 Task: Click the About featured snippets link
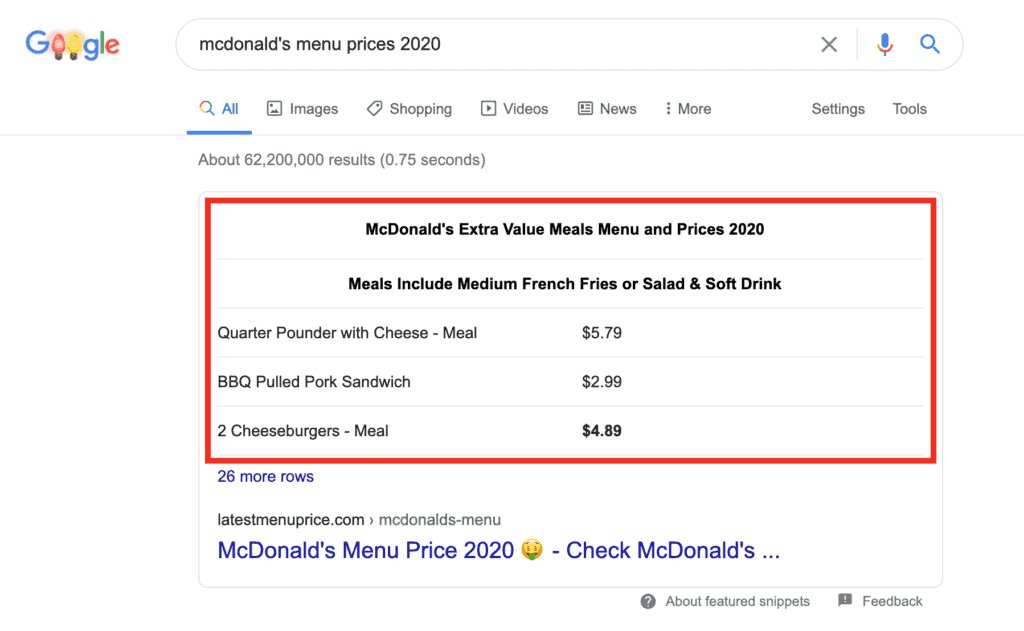point(737,601)
